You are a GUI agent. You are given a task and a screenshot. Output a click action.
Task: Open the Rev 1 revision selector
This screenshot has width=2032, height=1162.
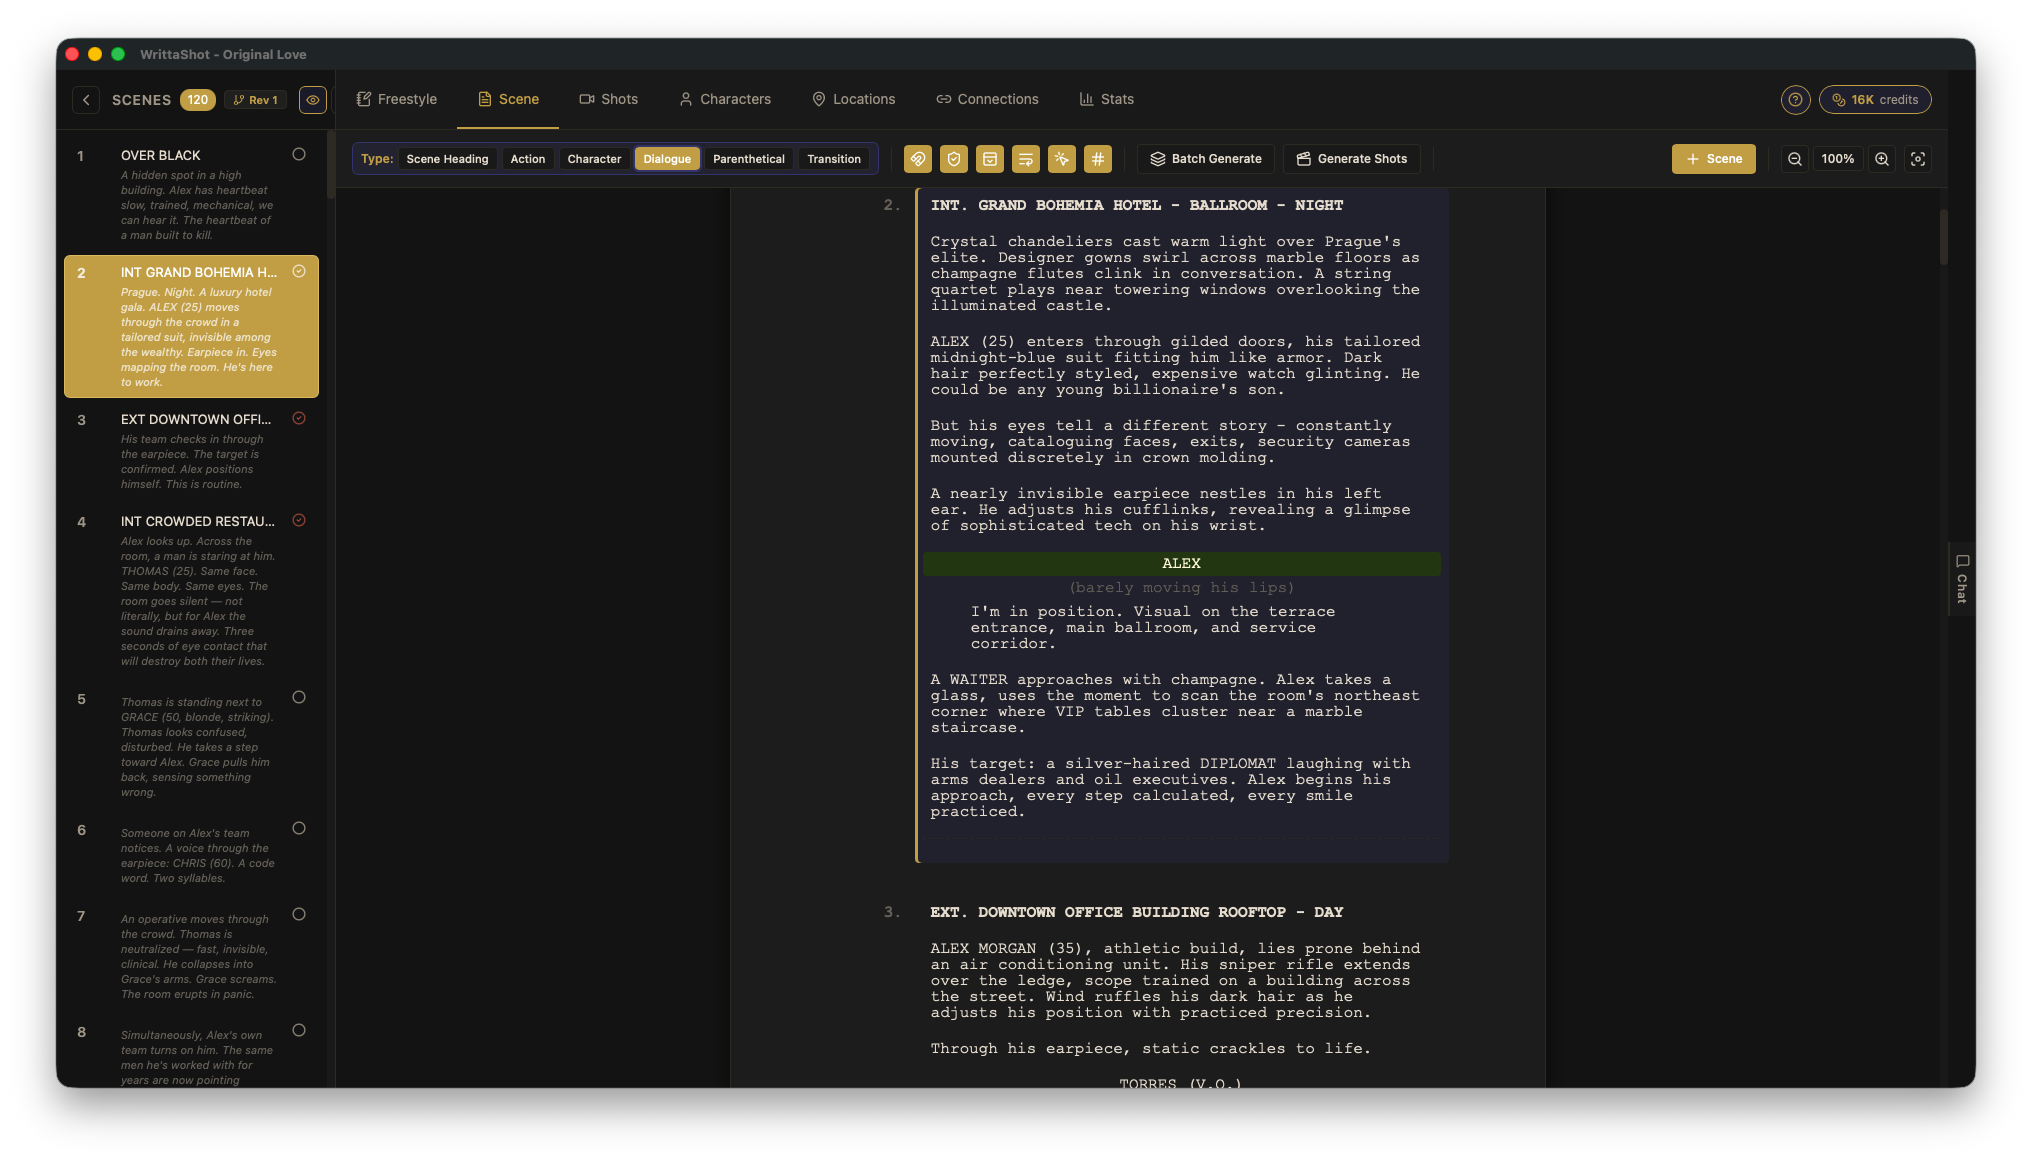coord(256,100)
